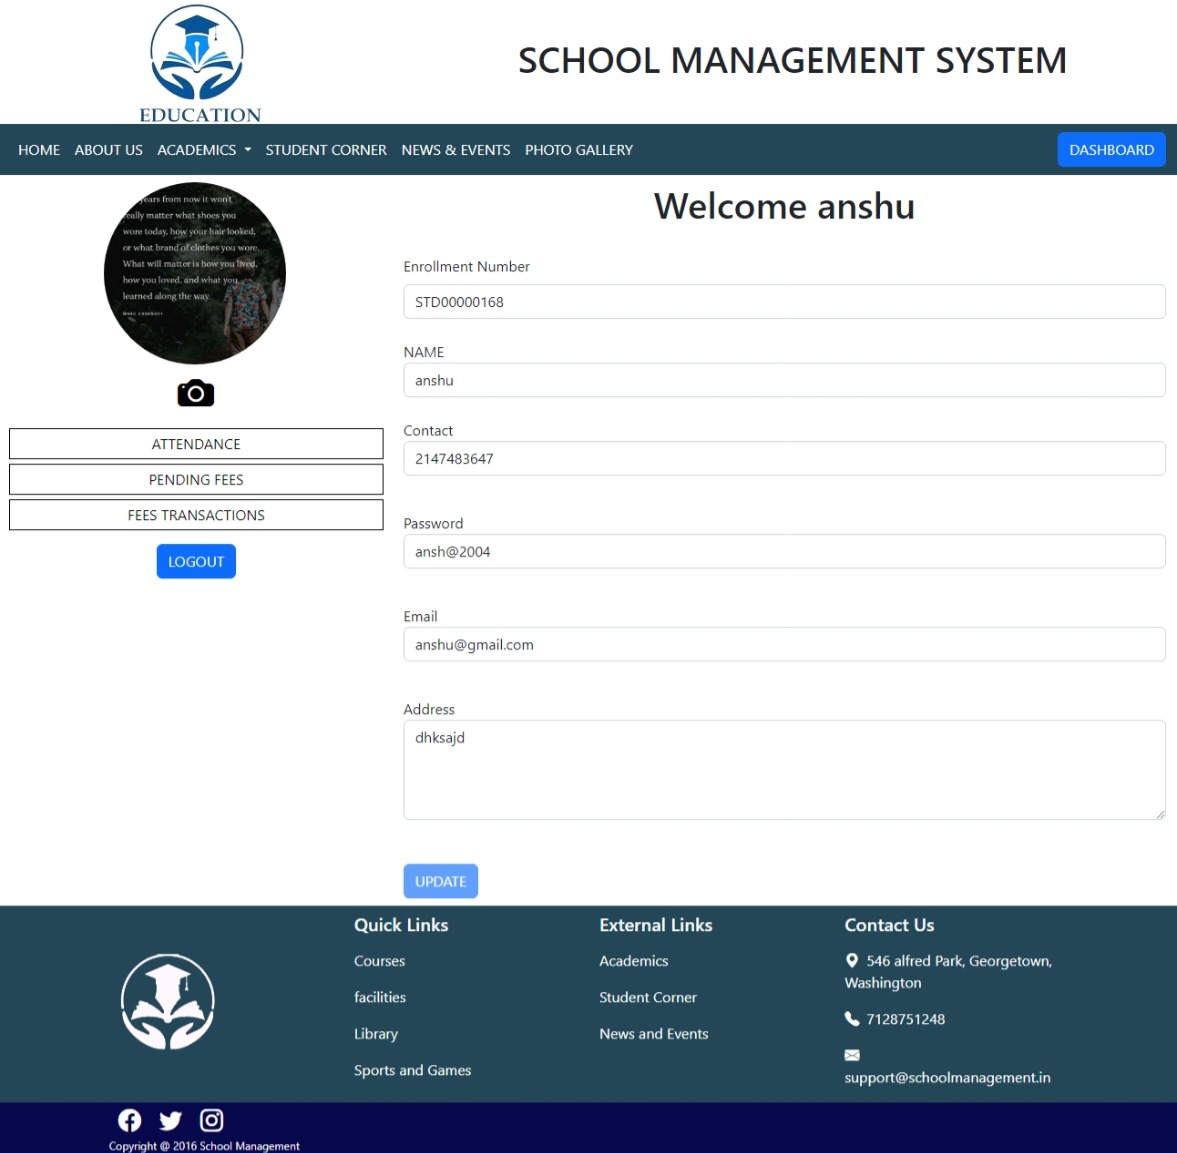Image resolution: width=1177 pixels, height=1153 pixels.
Task: Click the circular profile picture
Action: pyautogui.click(x=195, y=272)
